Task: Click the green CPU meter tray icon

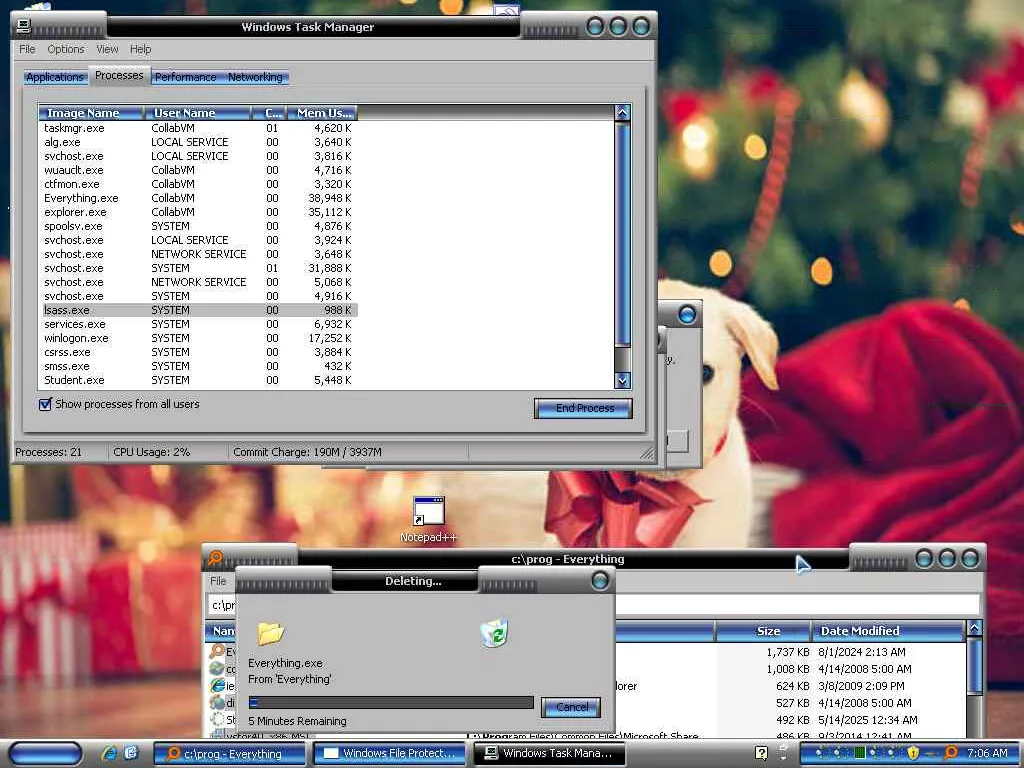Action: pos(860,753)
